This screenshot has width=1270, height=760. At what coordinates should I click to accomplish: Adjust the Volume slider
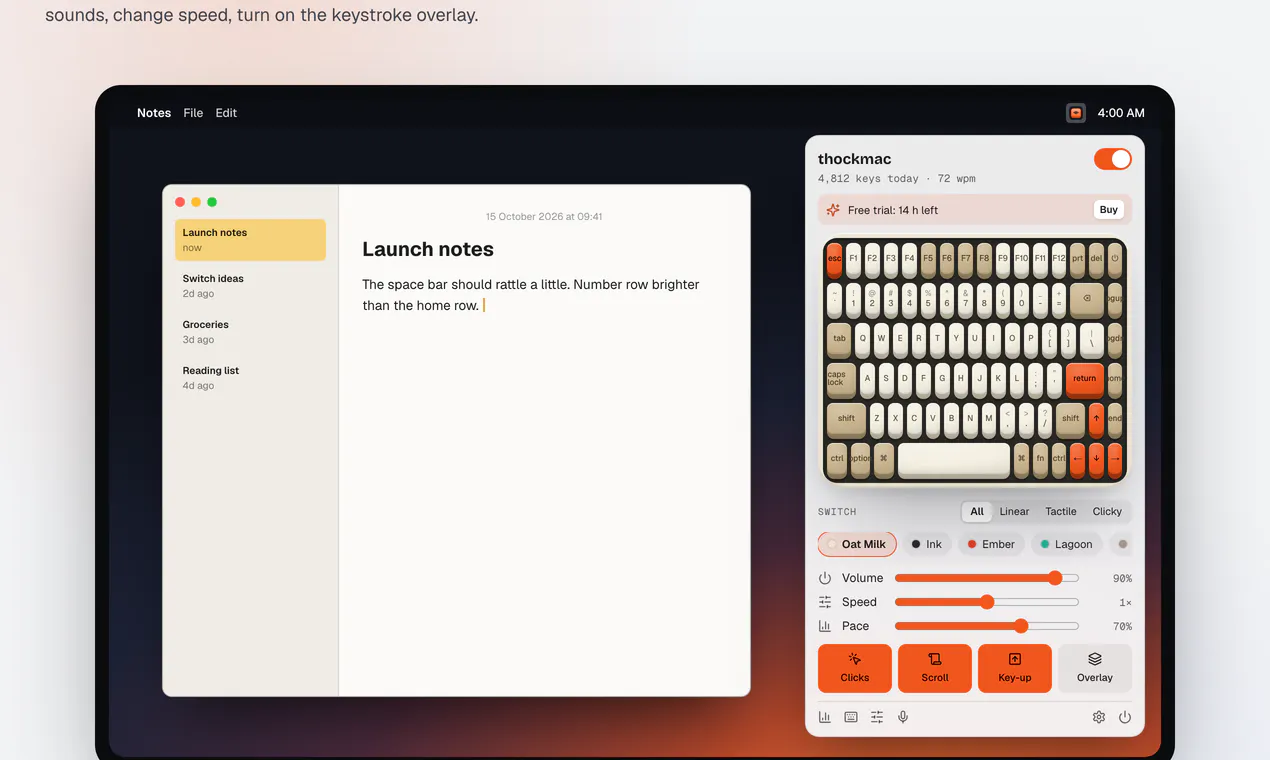click(x=987, y=578)
